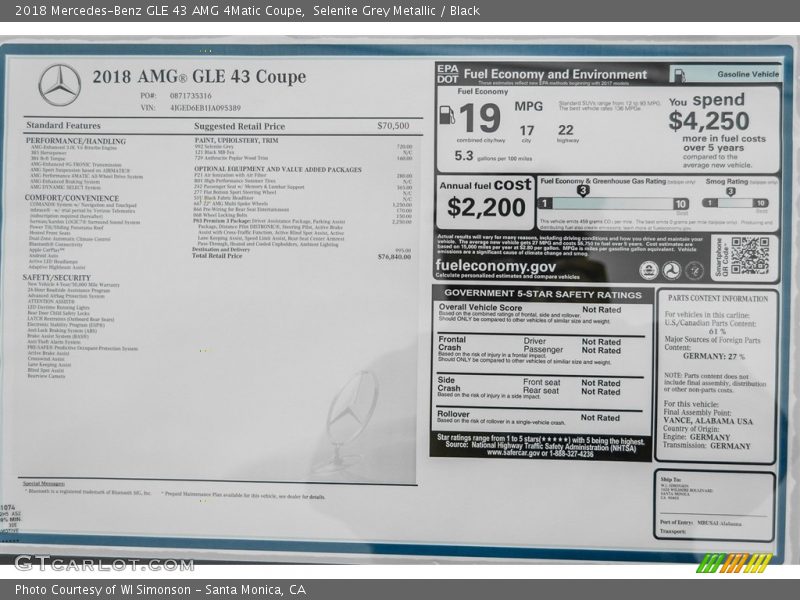Click "GOVERNMENT 5-STAR SAFETY RATINGS" header
Image resolution: width=800 pixels, height=600 pixels.
coord(543,294)
